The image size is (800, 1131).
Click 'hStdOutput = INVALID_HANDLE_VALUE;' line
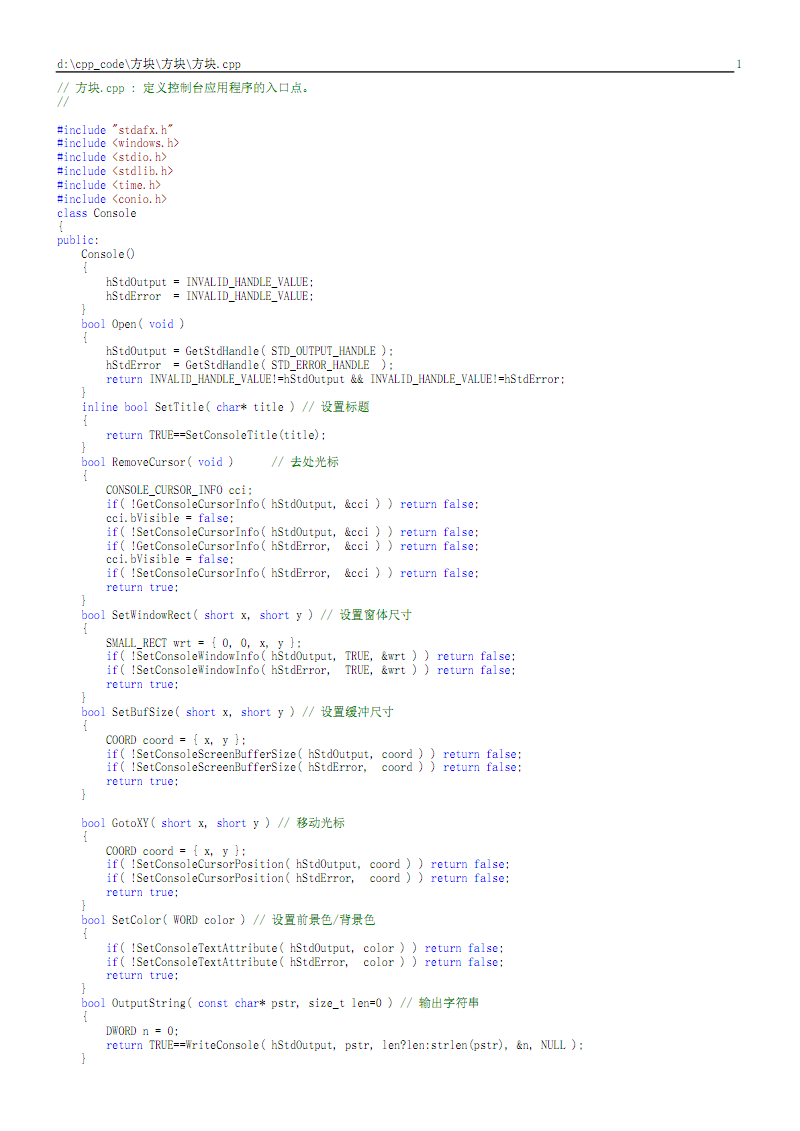coord(210,282)
